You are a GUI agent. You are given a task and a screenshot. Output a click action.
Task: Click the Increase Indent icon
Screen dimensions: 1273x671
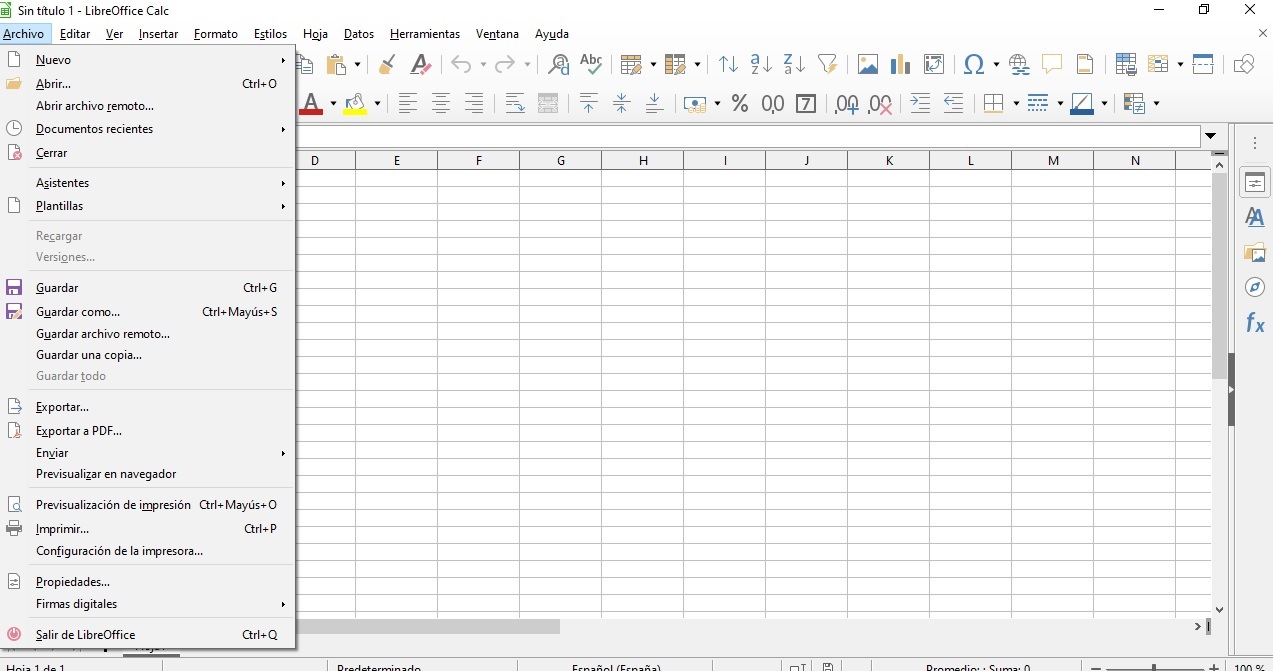(921, 103)
